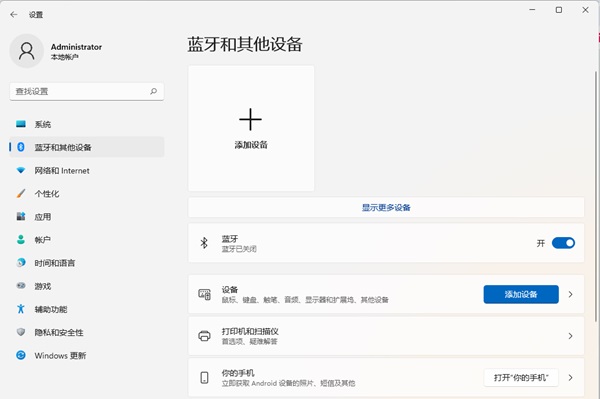600x399 pixels.
Task: Click the 蓝牙和其他设备 page heading
Action: point(245,44)
